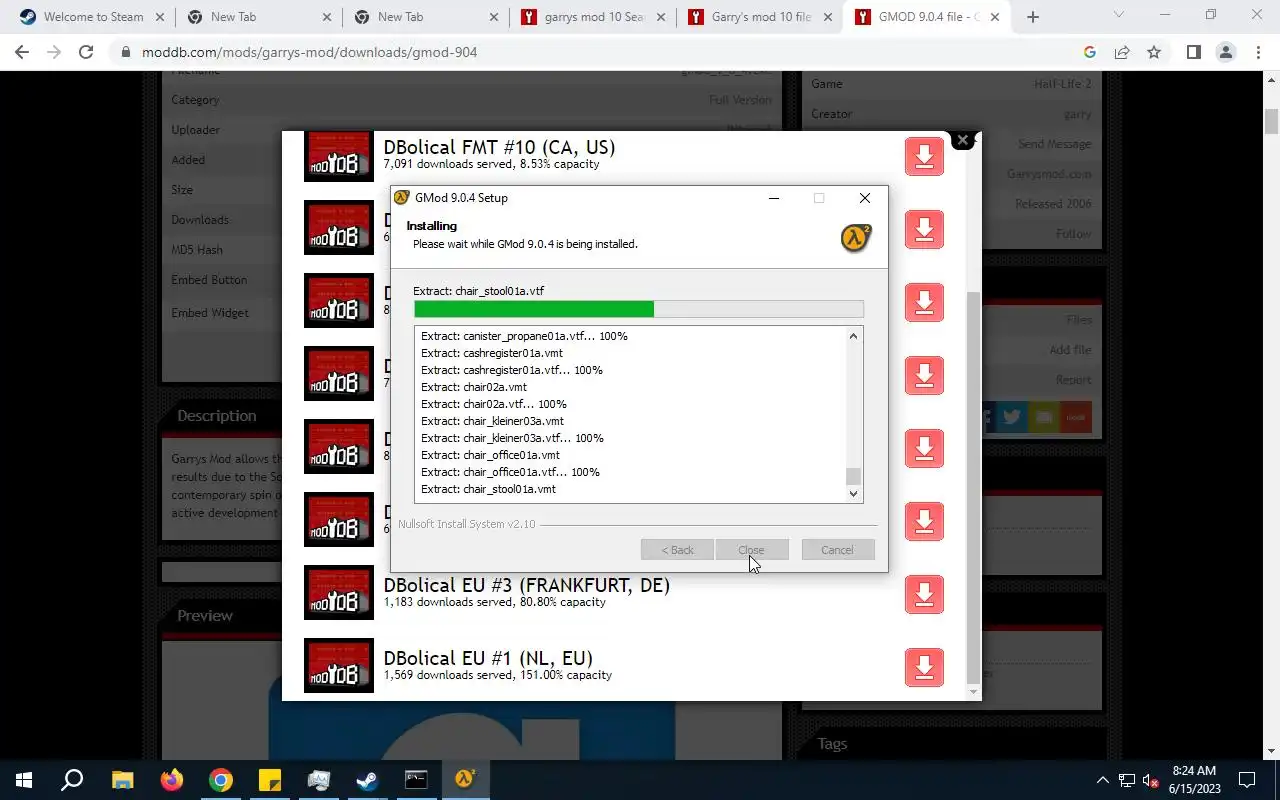Open GMod installer taskbar icon
The image size is (1280, 800).
pyautogui.click(x=465, y=780)
